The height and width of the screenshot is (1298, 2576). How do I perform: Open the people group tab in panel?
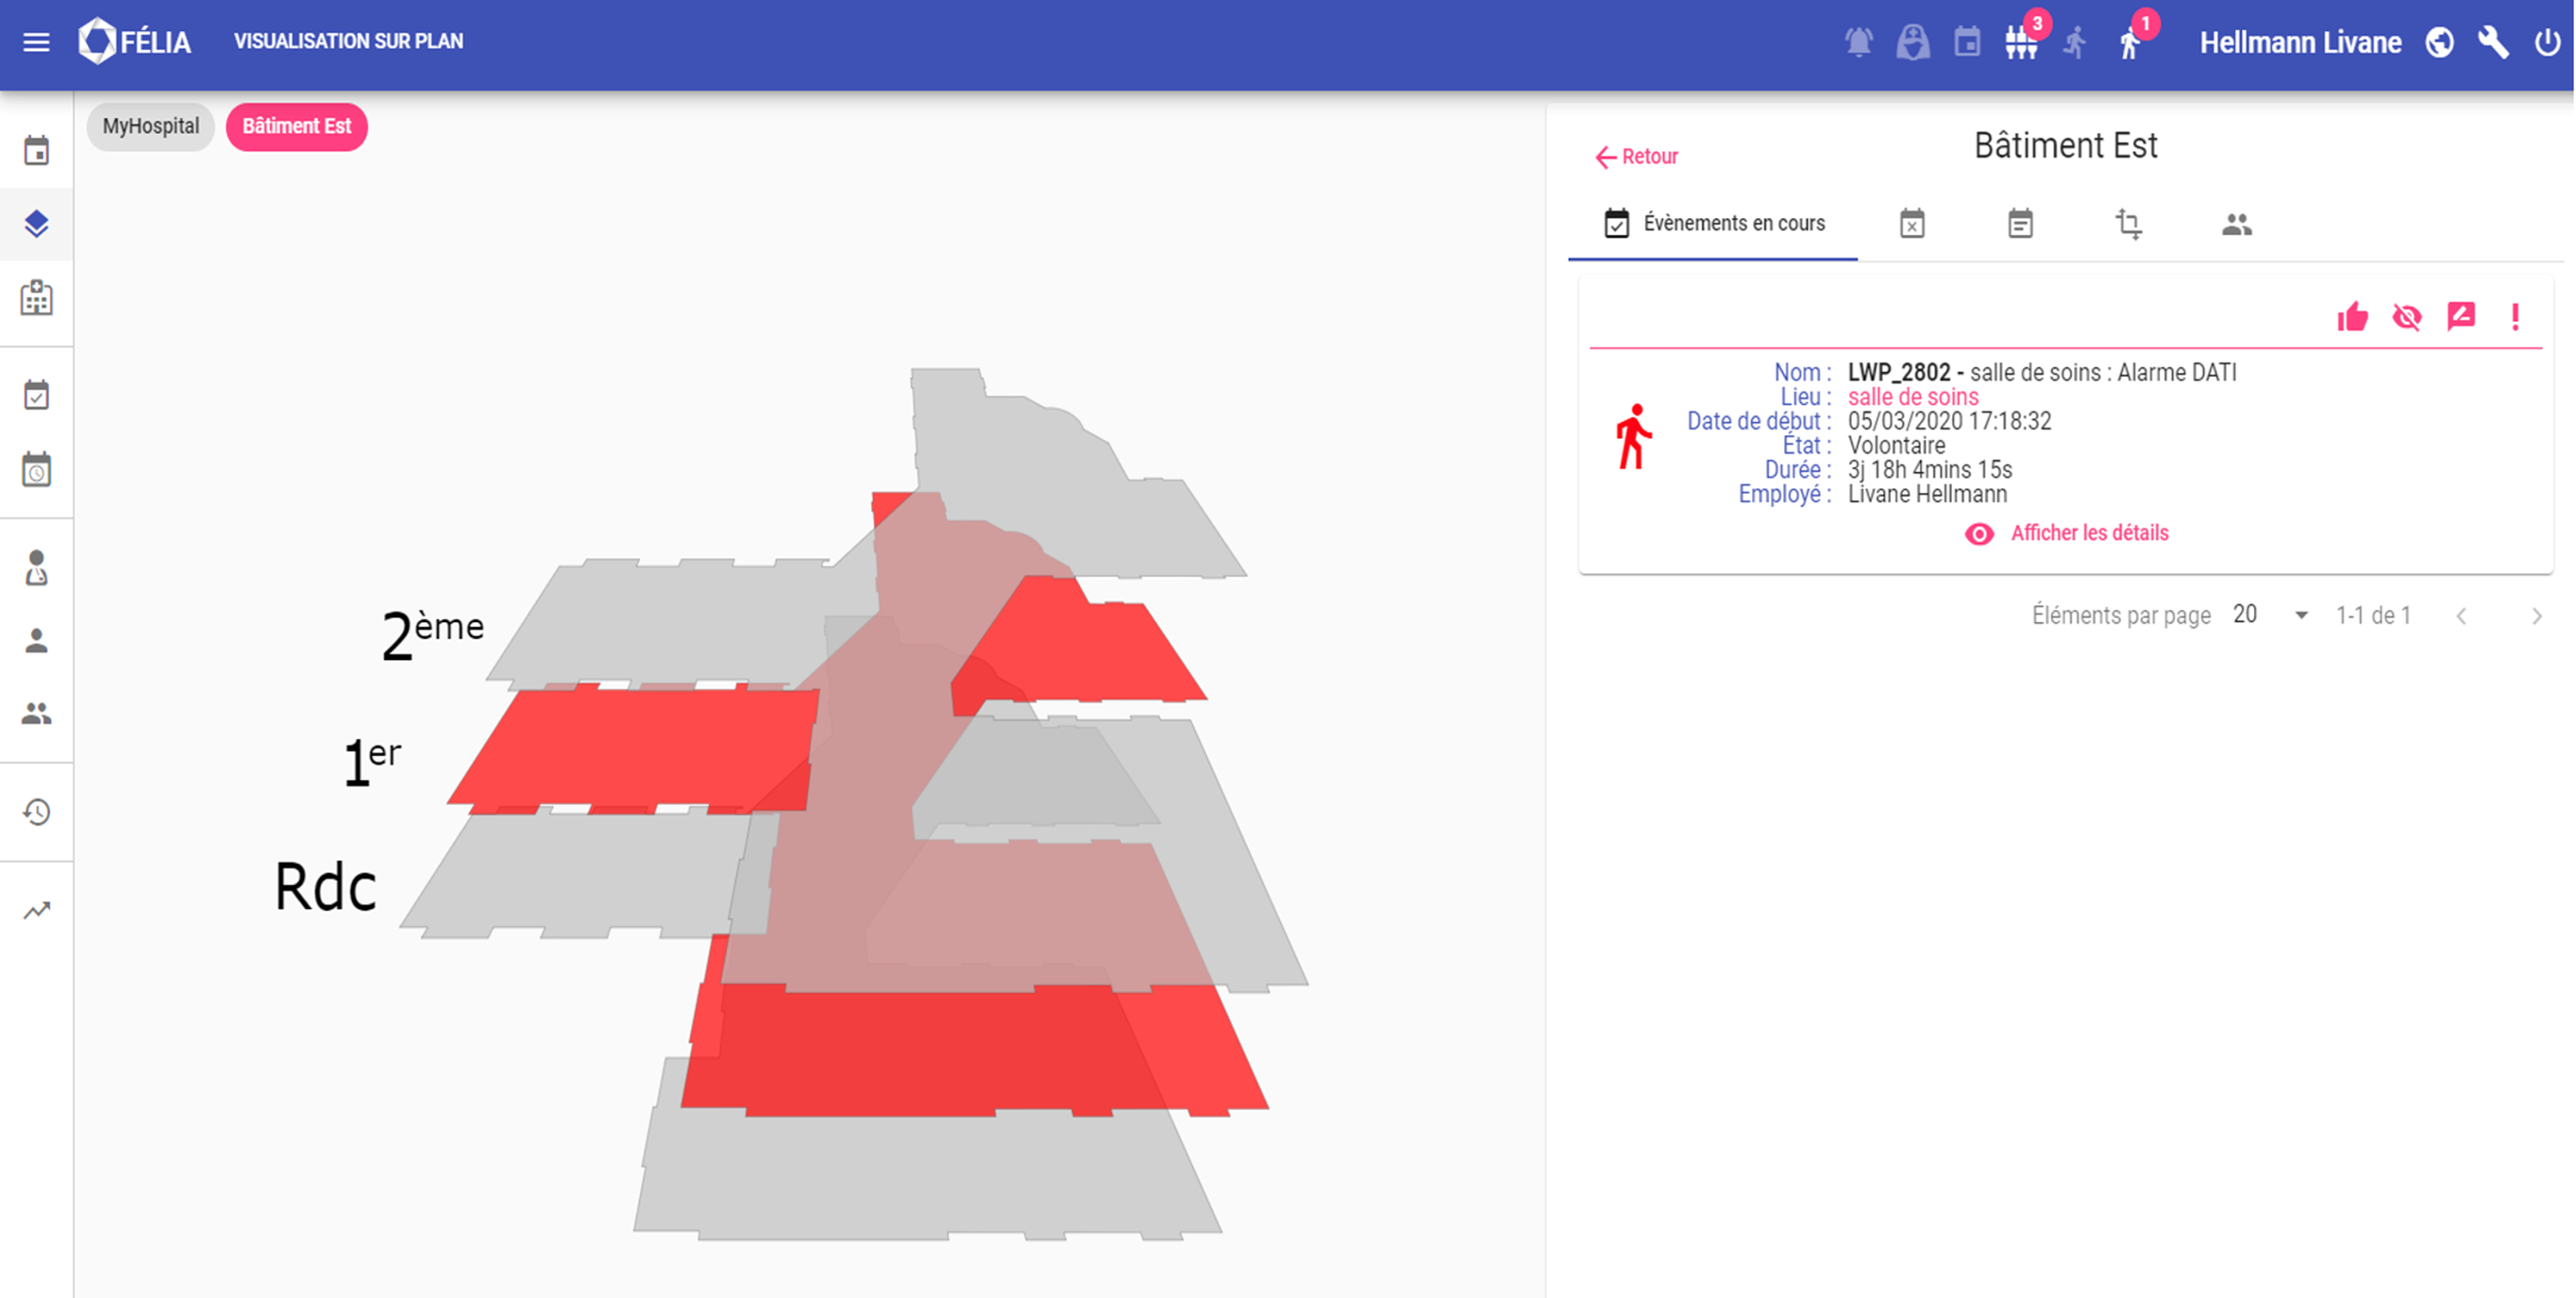pyautogui.click(x=2236, y=225)
